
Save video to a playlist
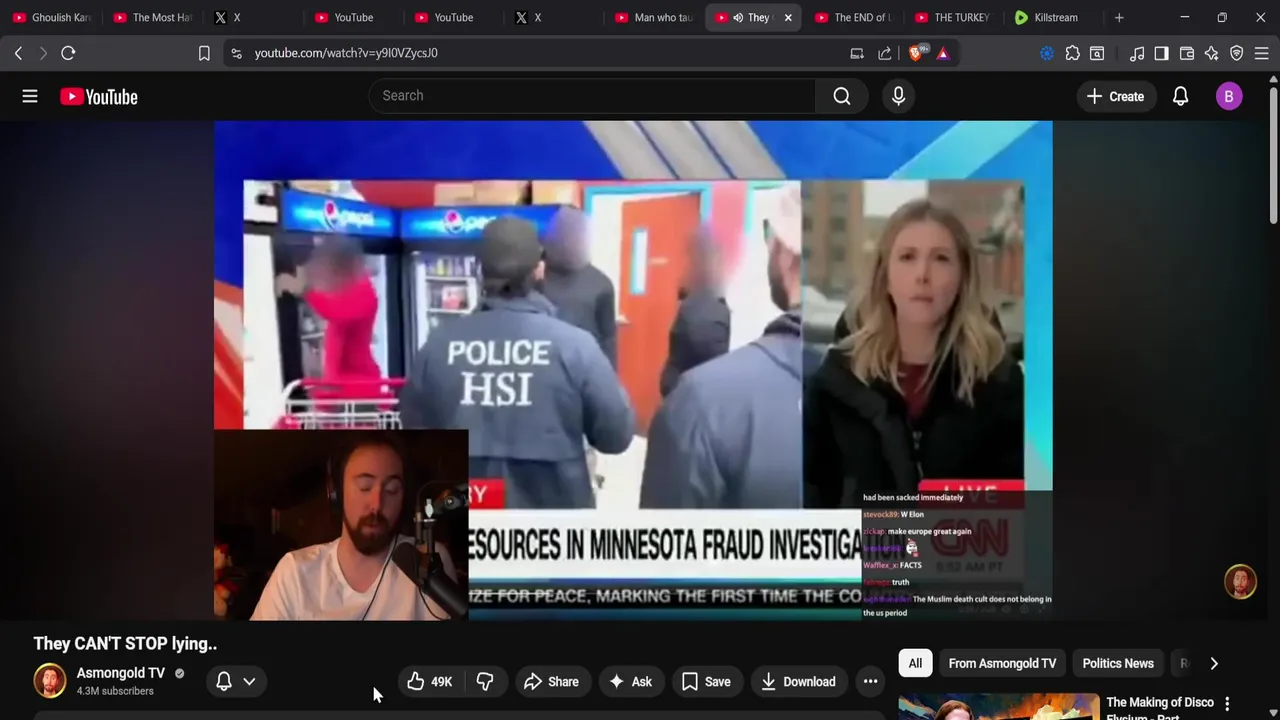point(706,682)
